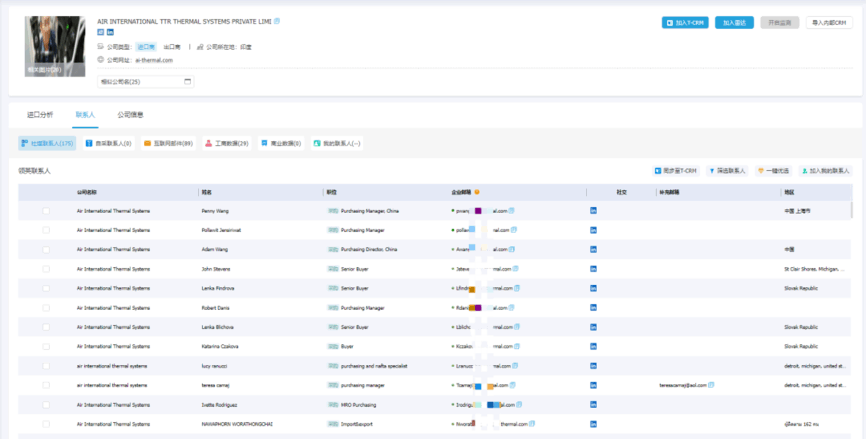Image resolution: width=866 pixels, height=439 pixels.
Task: Copy teresa camaj's personal email icon
Action: pos(712,385)
